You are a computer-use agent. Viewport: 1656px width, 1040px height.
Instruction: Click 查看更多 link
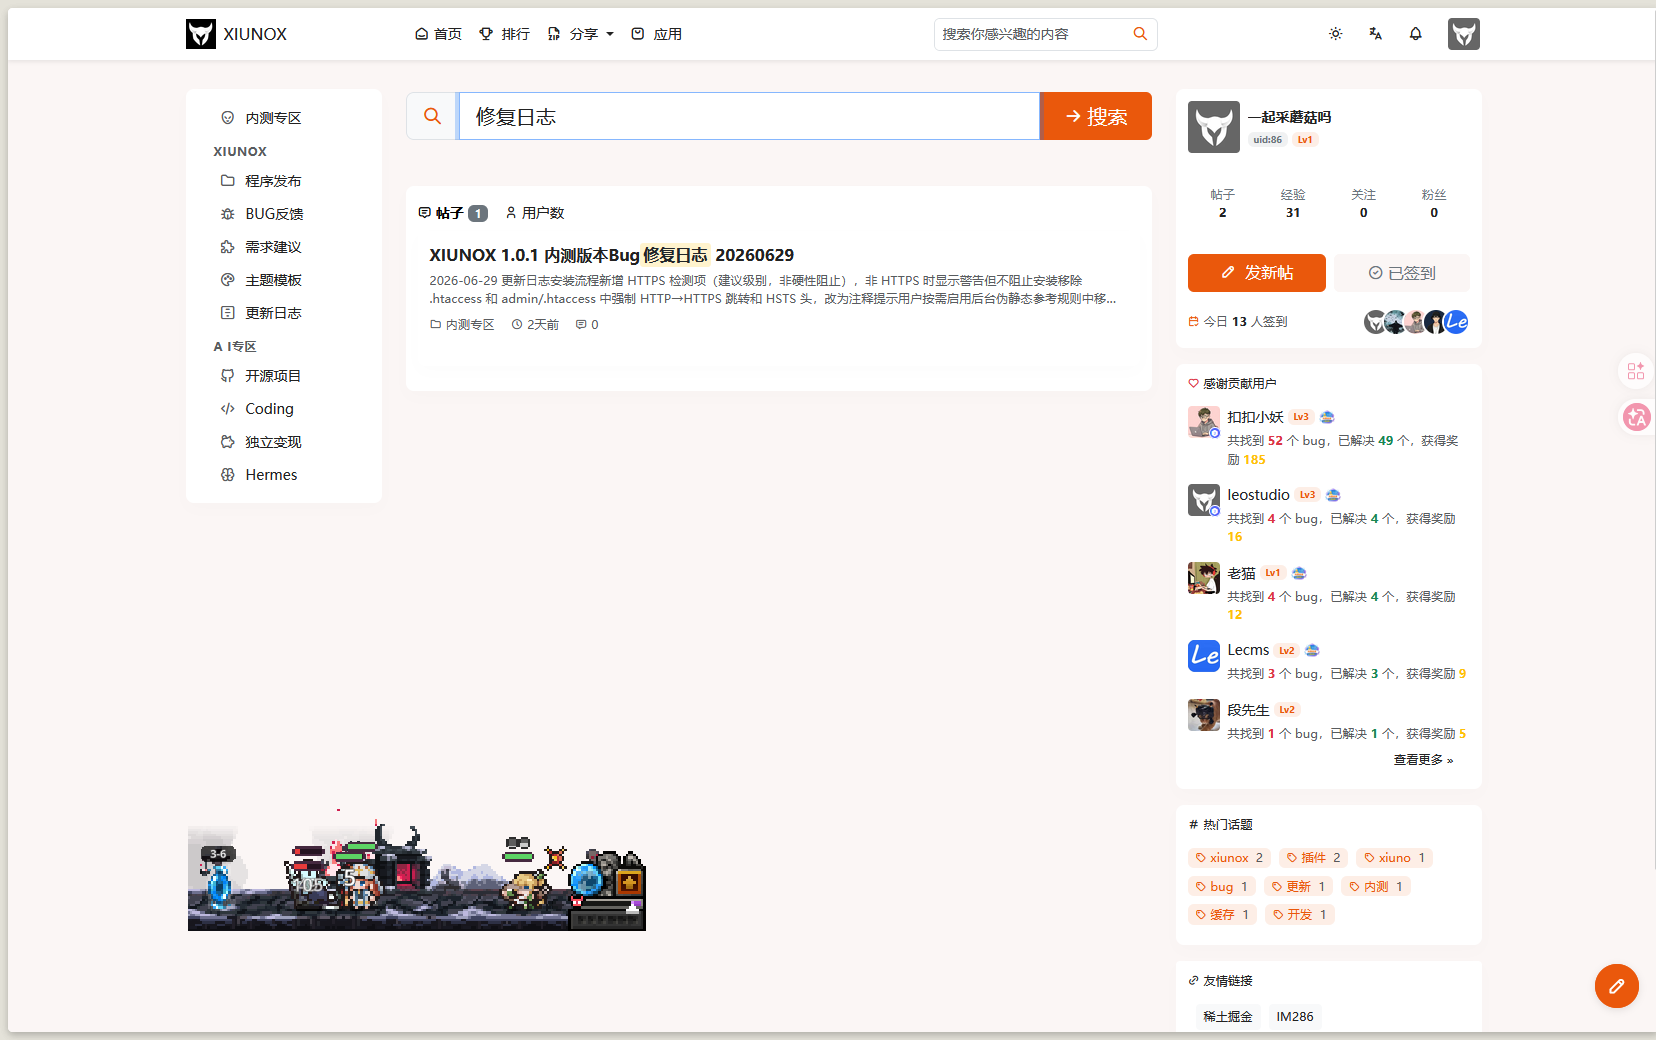pos(1423,760)
